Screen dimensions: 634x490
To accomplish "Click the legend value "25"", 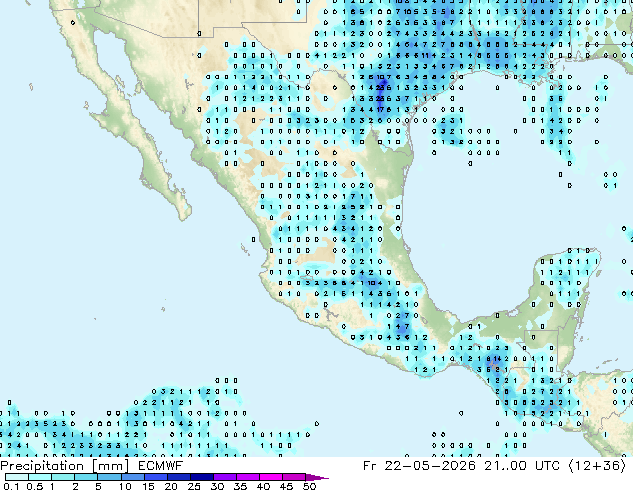I will pyautogui.click(x=194, y=486).
